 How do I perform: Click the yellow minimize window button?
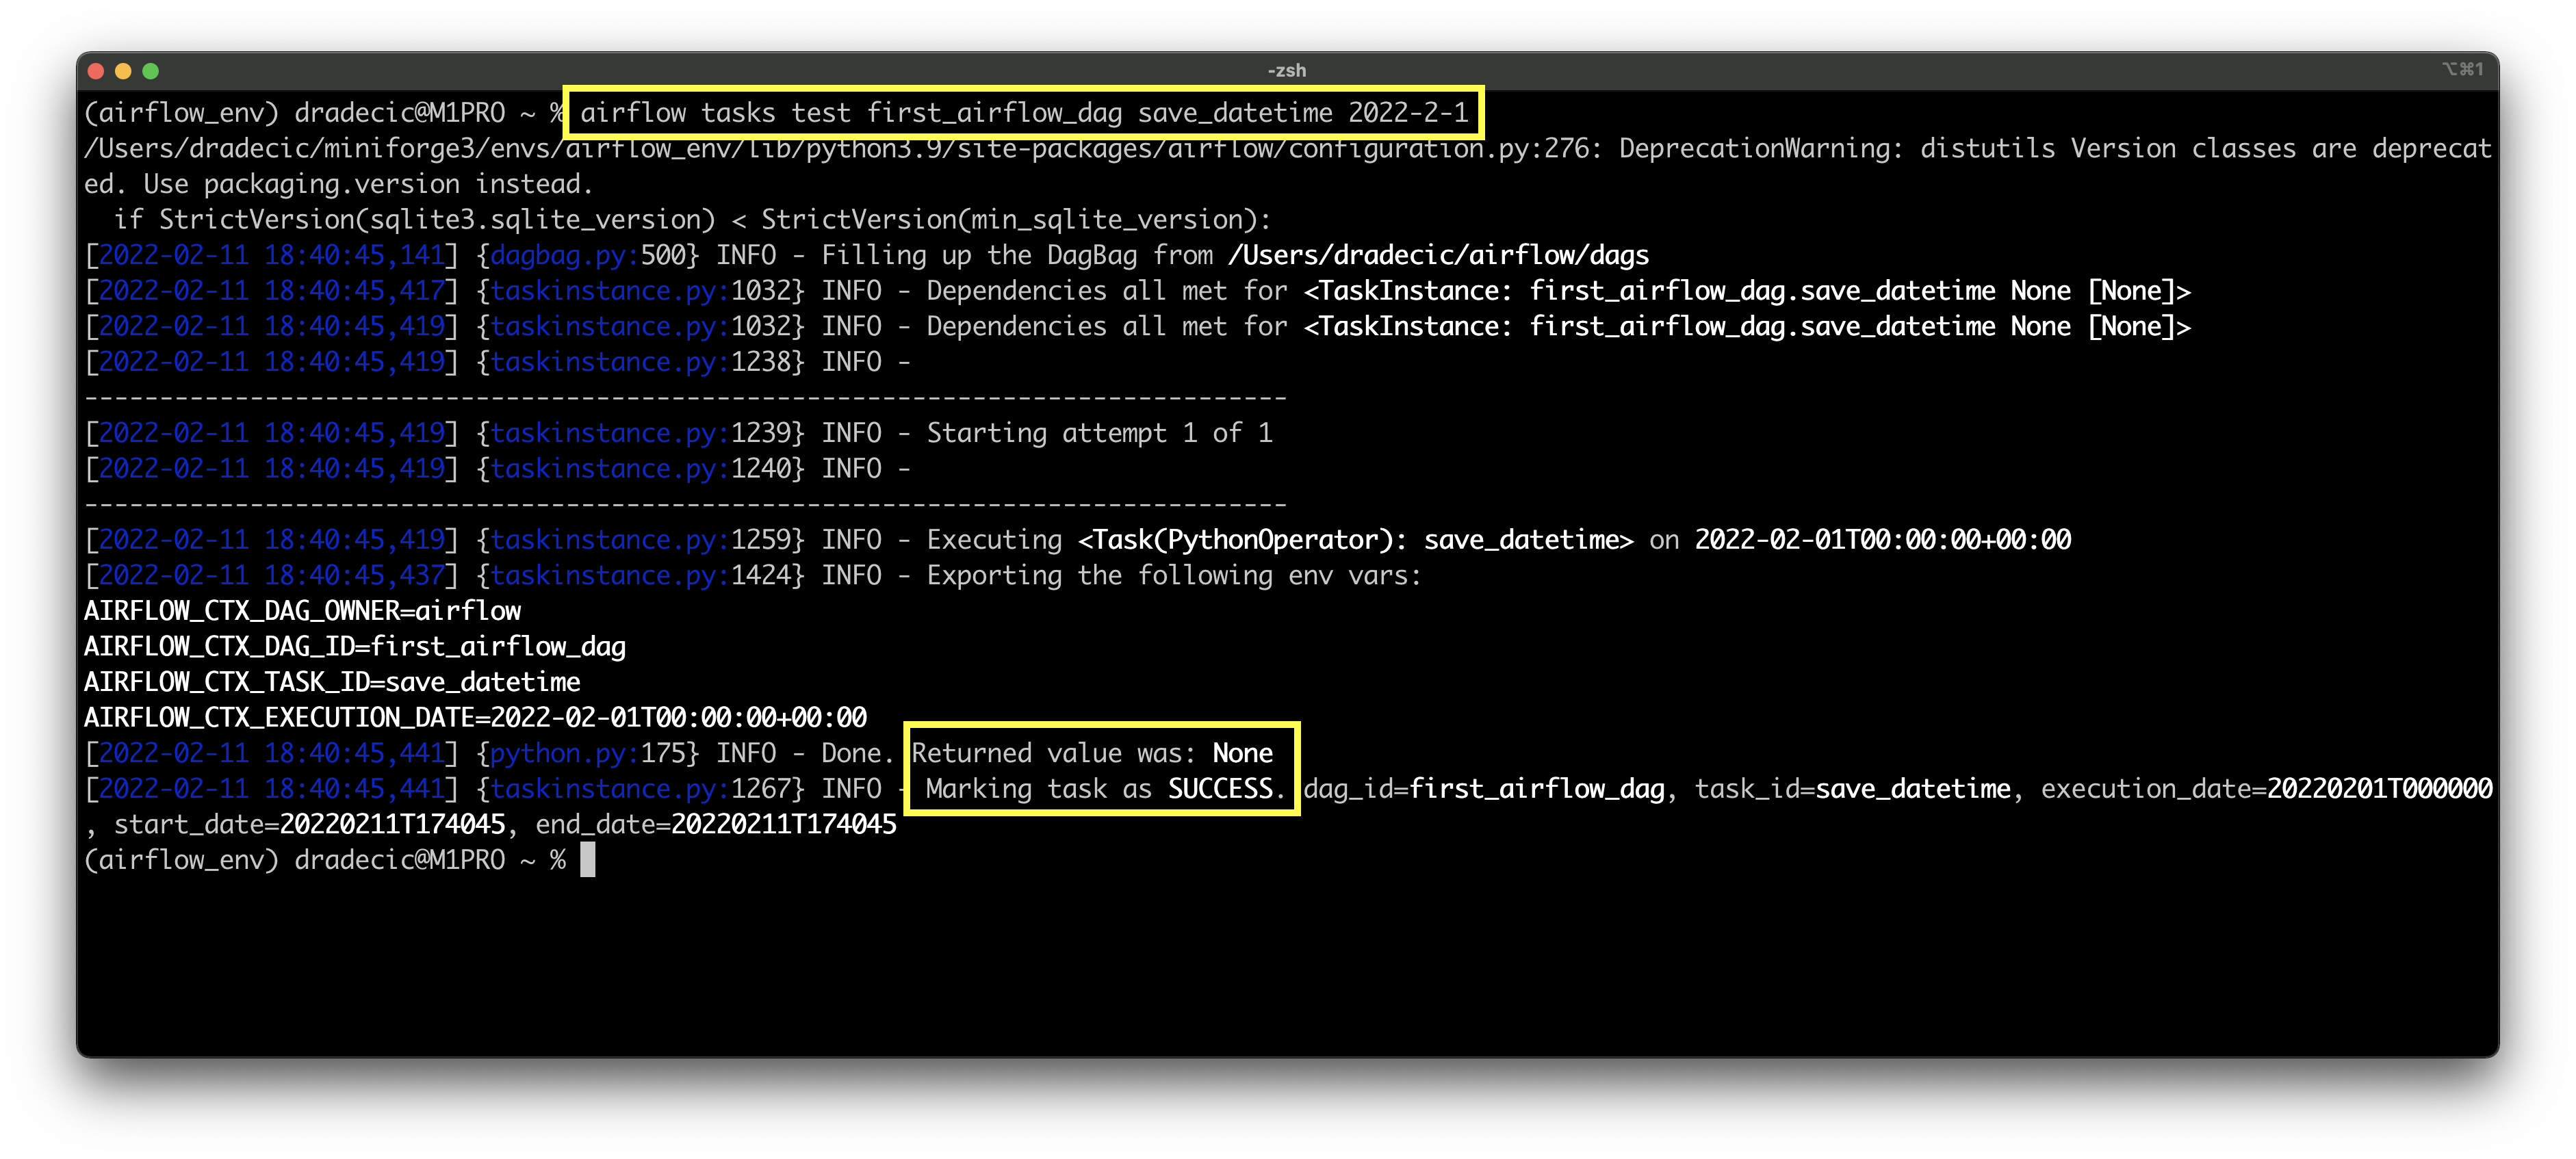[123, 71]
